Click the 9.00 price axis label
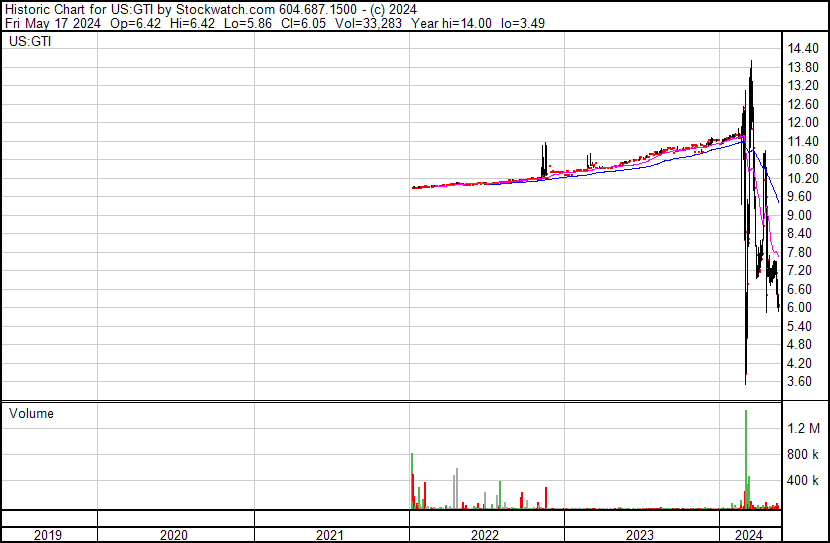830x543 pixels. (x=800, y=215)
